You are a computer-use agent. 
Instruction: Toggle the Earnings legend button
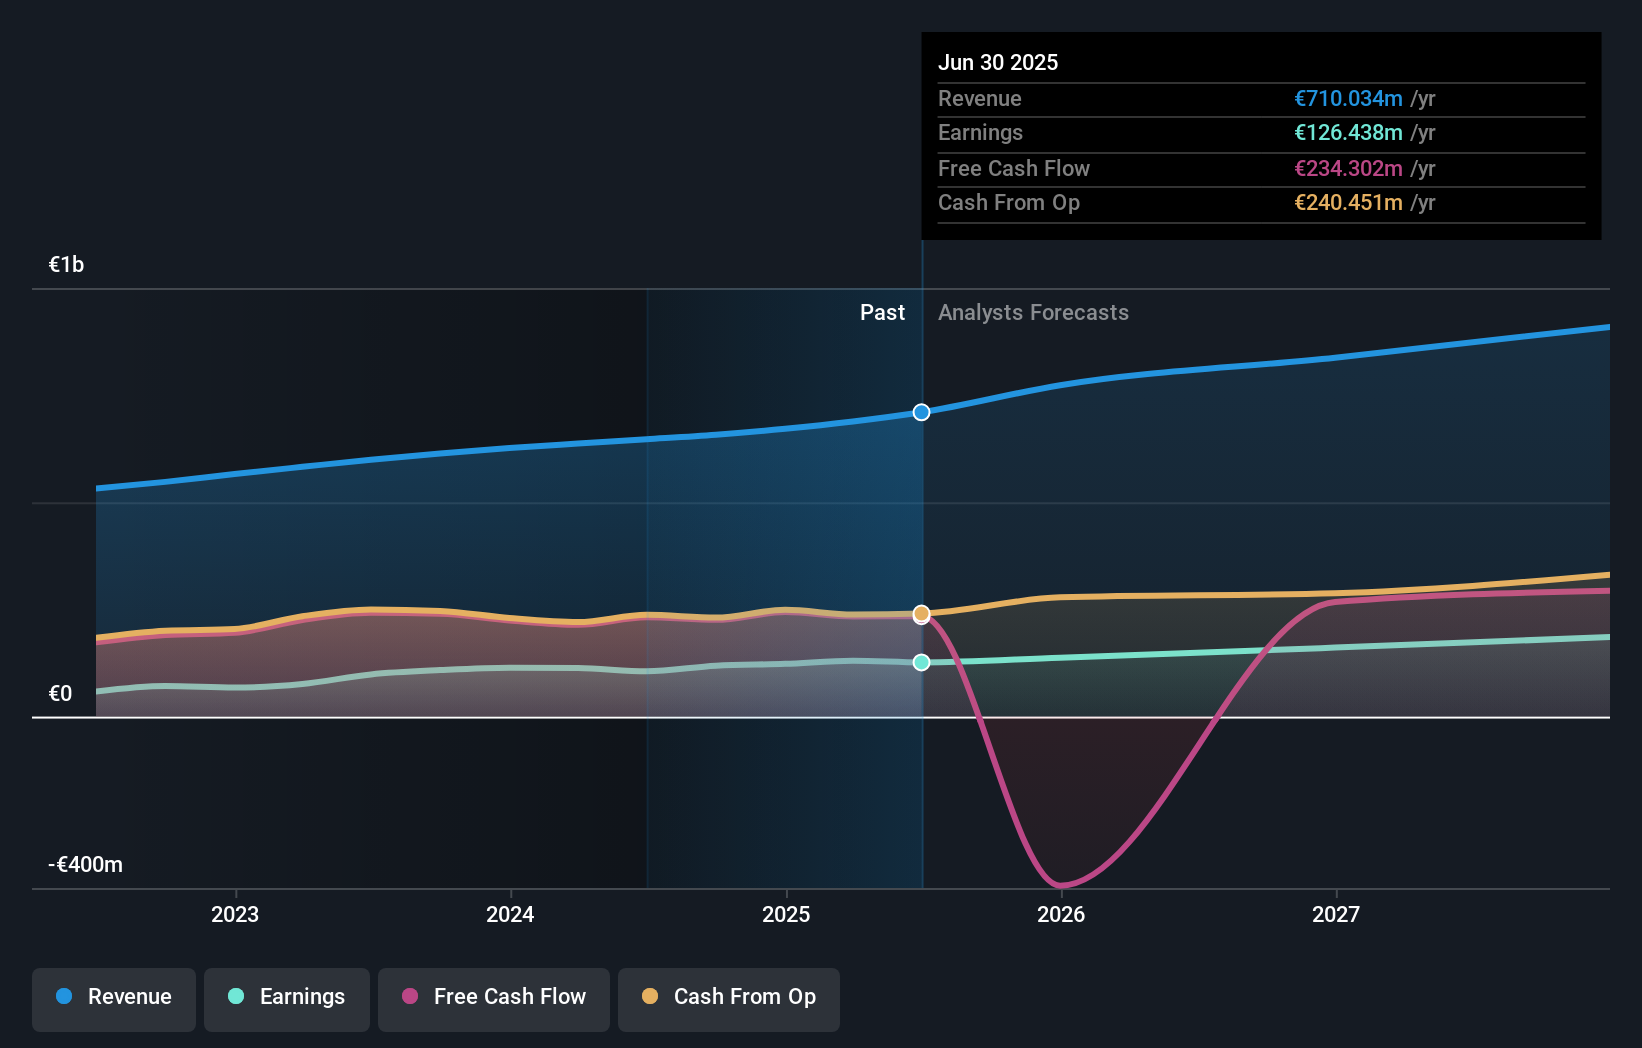(x=287, y=999)
